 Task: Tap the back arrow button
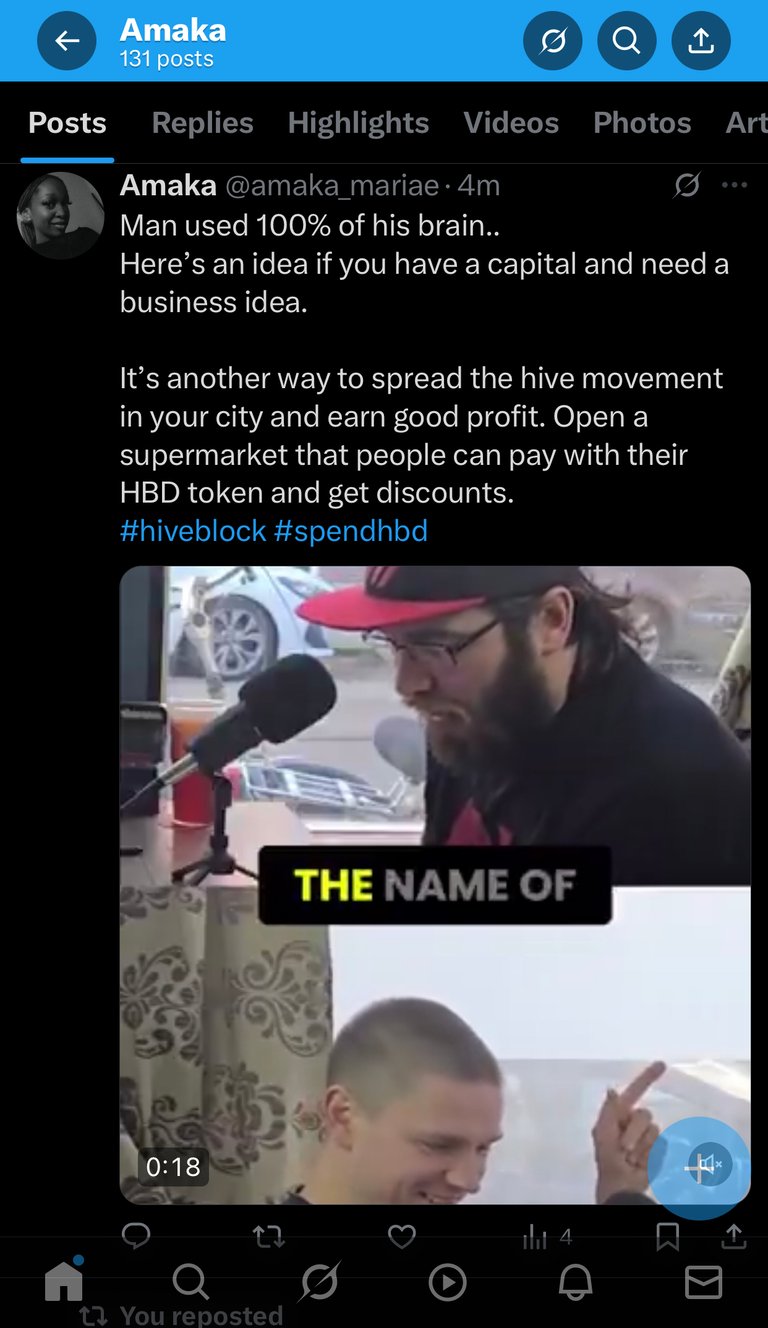point(67,41)
